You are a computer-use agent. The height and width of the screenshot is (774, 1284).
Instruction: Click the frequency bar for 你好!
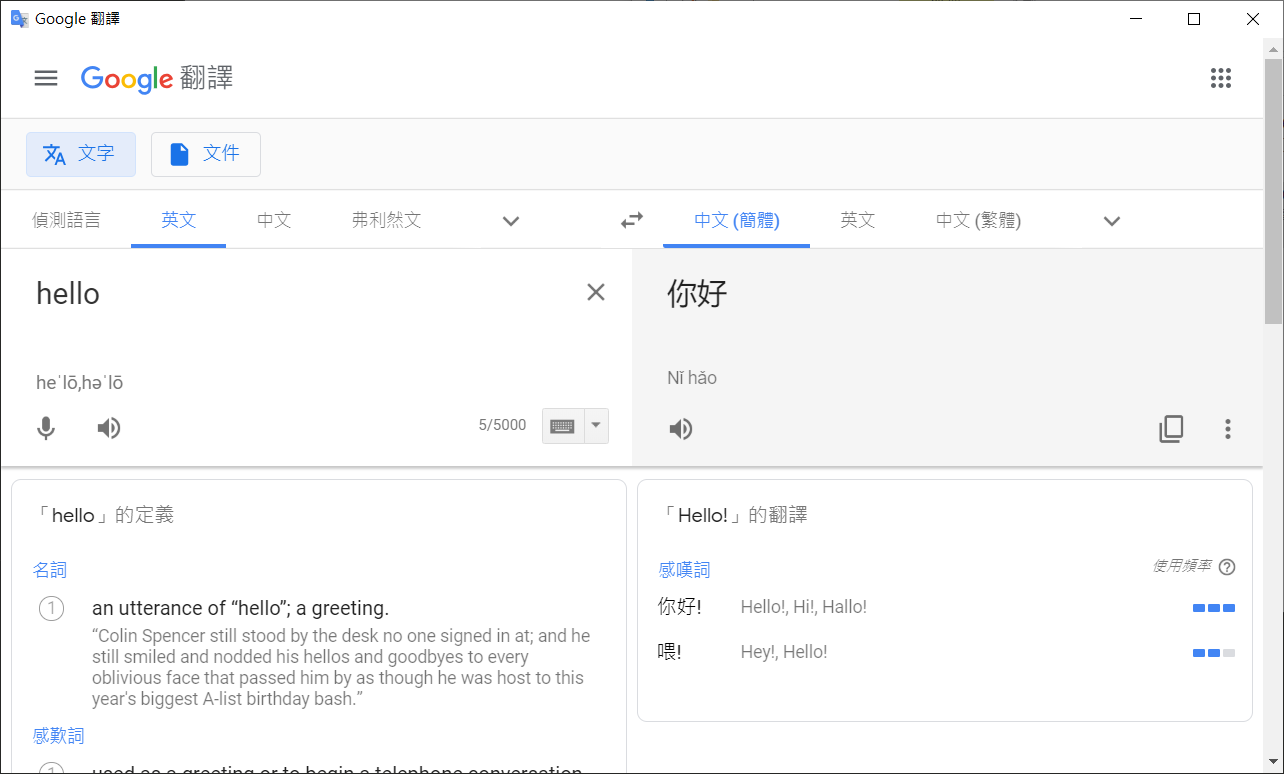[x=1214, y=608]
